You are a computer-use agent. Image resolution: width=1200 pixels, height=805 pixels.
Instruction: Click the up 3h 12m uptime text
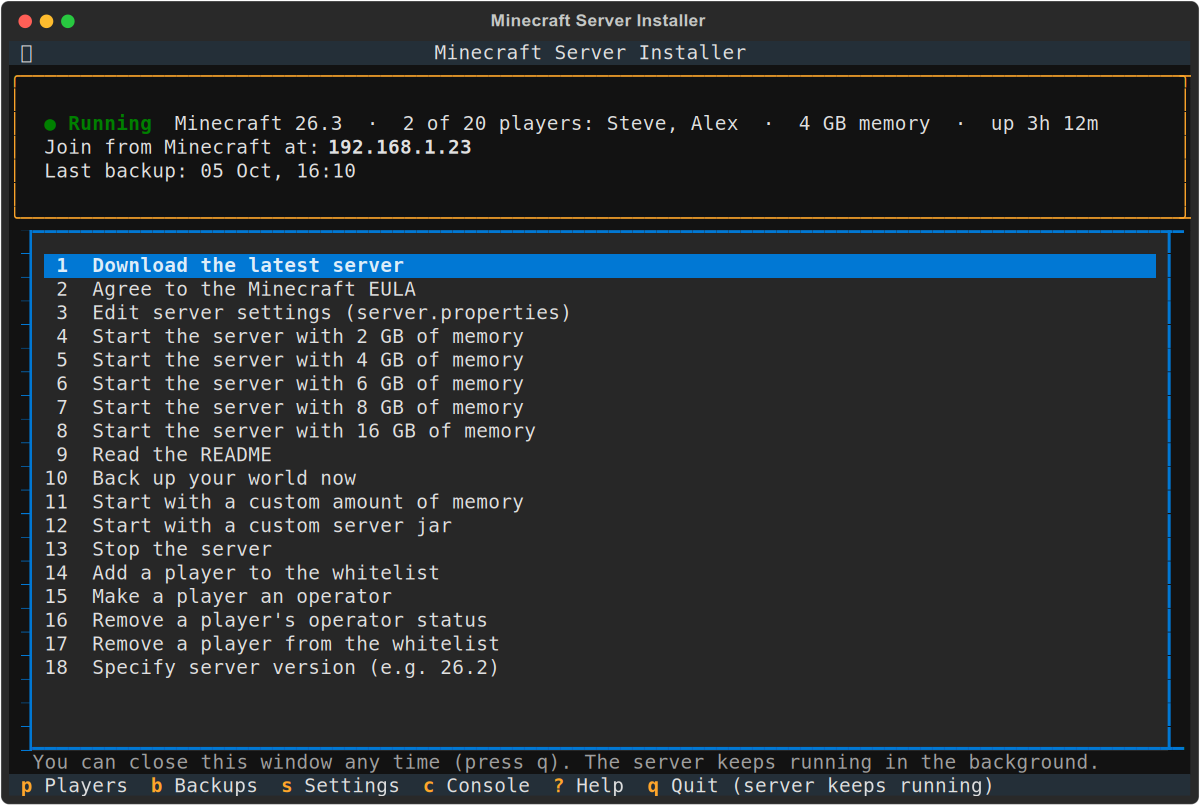(1045, 124)
